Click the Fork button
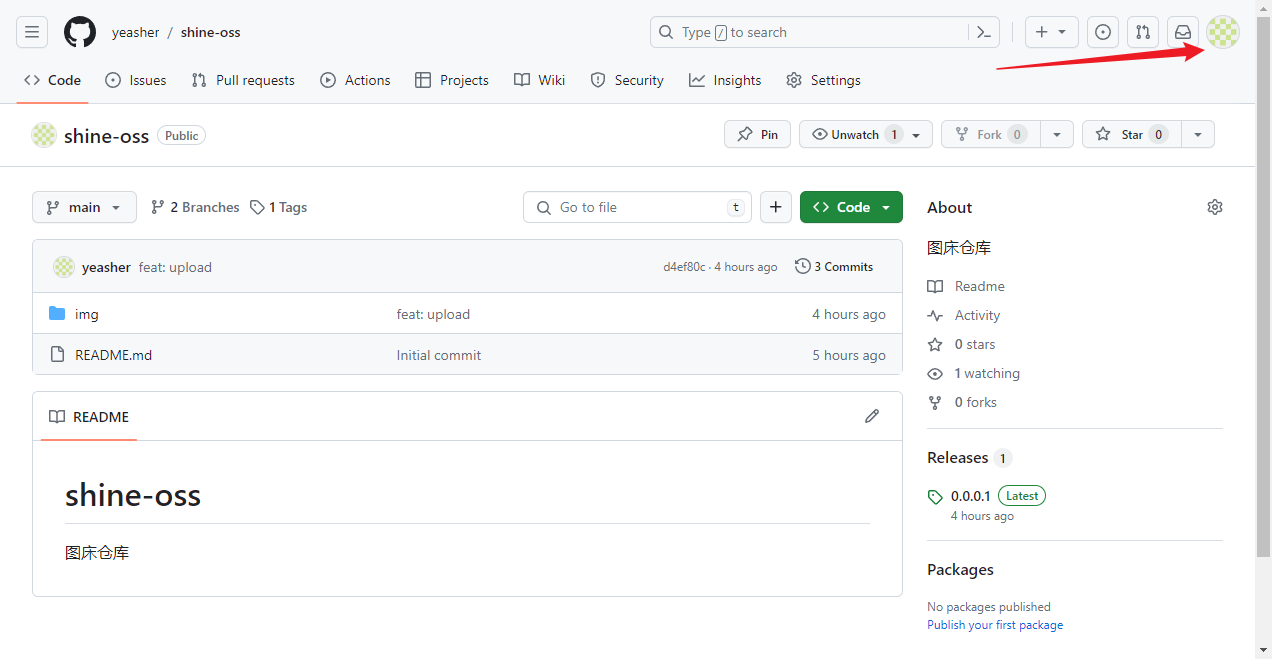The image size is (1272, 659). 991,134
